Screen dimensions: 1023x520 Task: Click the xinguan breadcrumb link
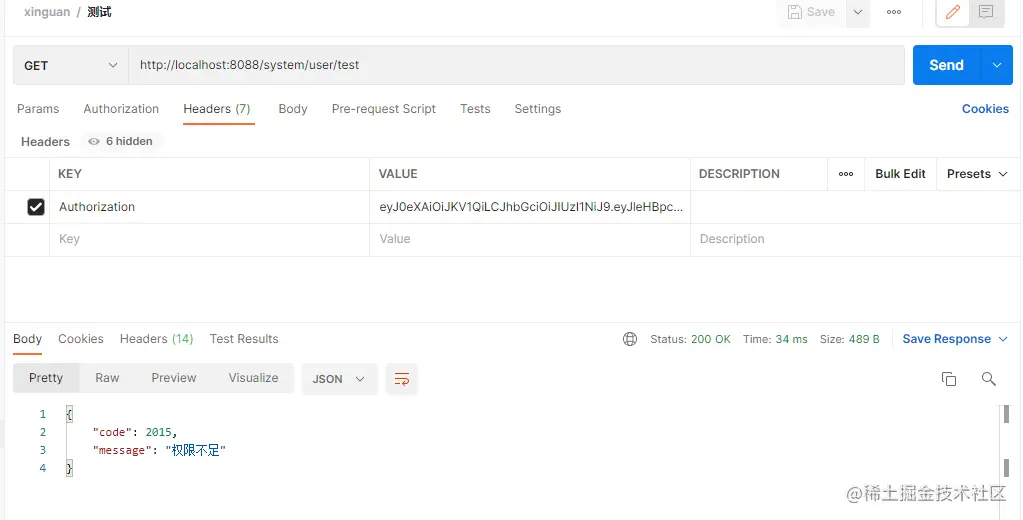(47, 12)
